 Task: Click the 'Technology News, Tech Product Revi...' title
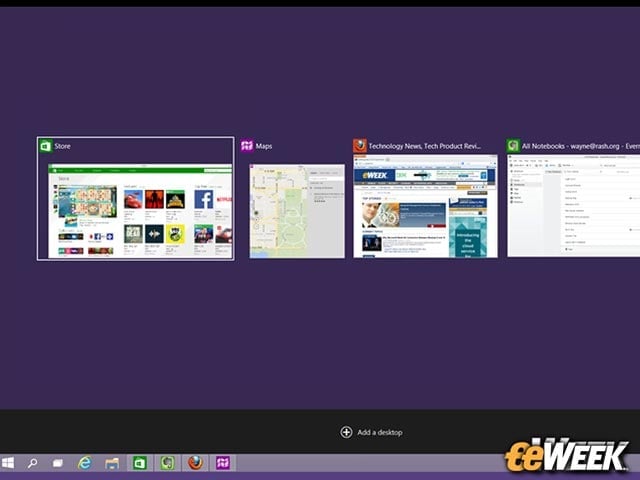tap(424, 146)
